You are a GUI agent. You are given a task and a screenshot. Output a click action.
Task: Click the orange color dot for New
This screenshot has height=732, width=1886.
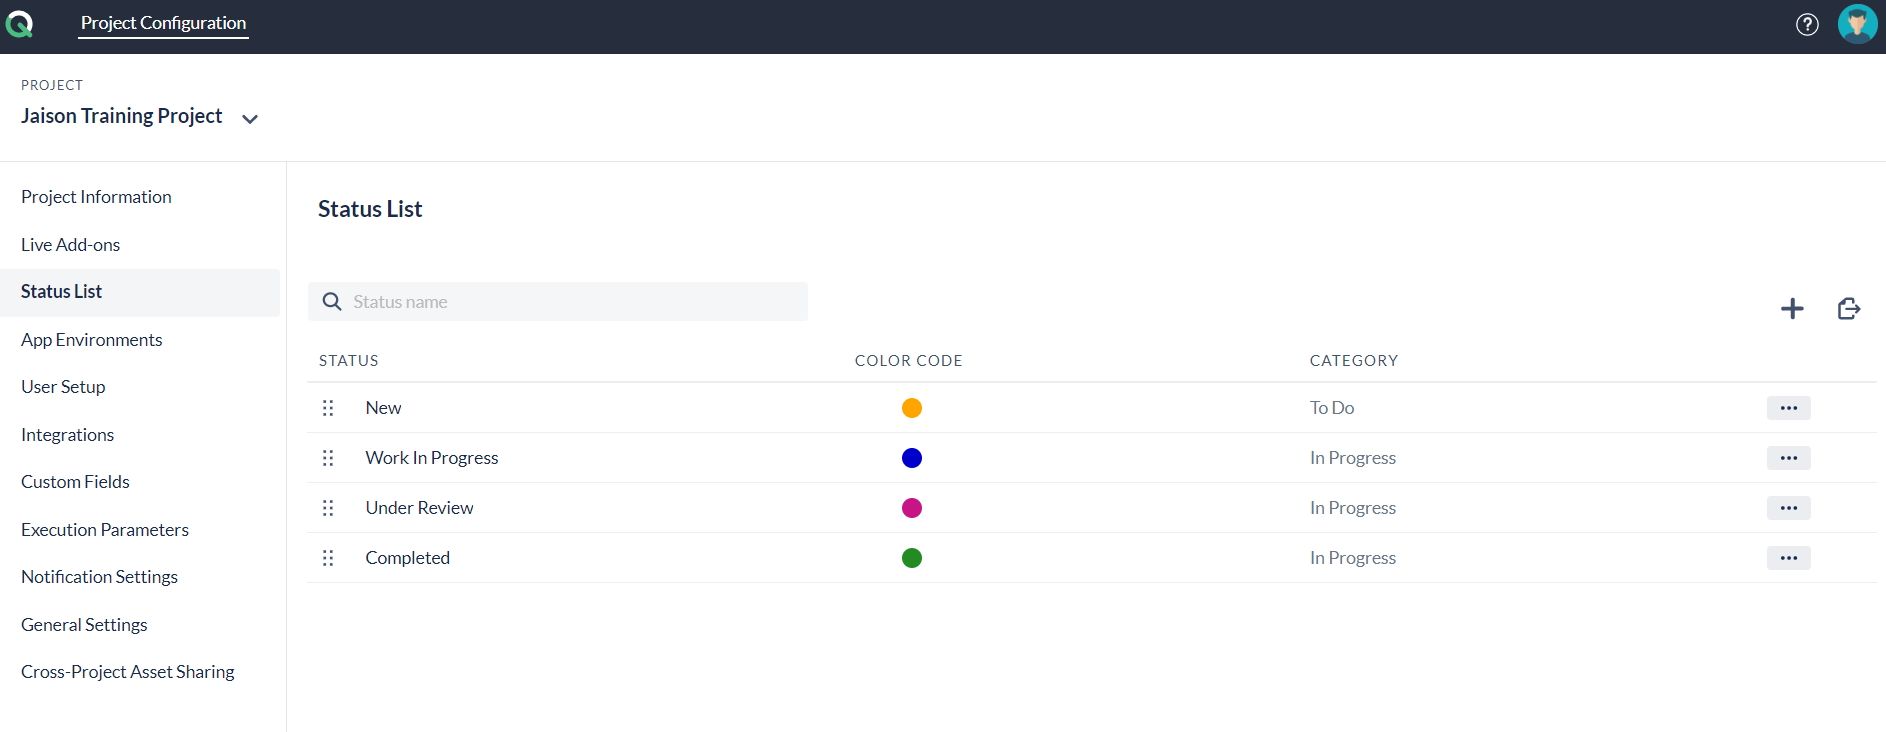click(x=912, y=408)
